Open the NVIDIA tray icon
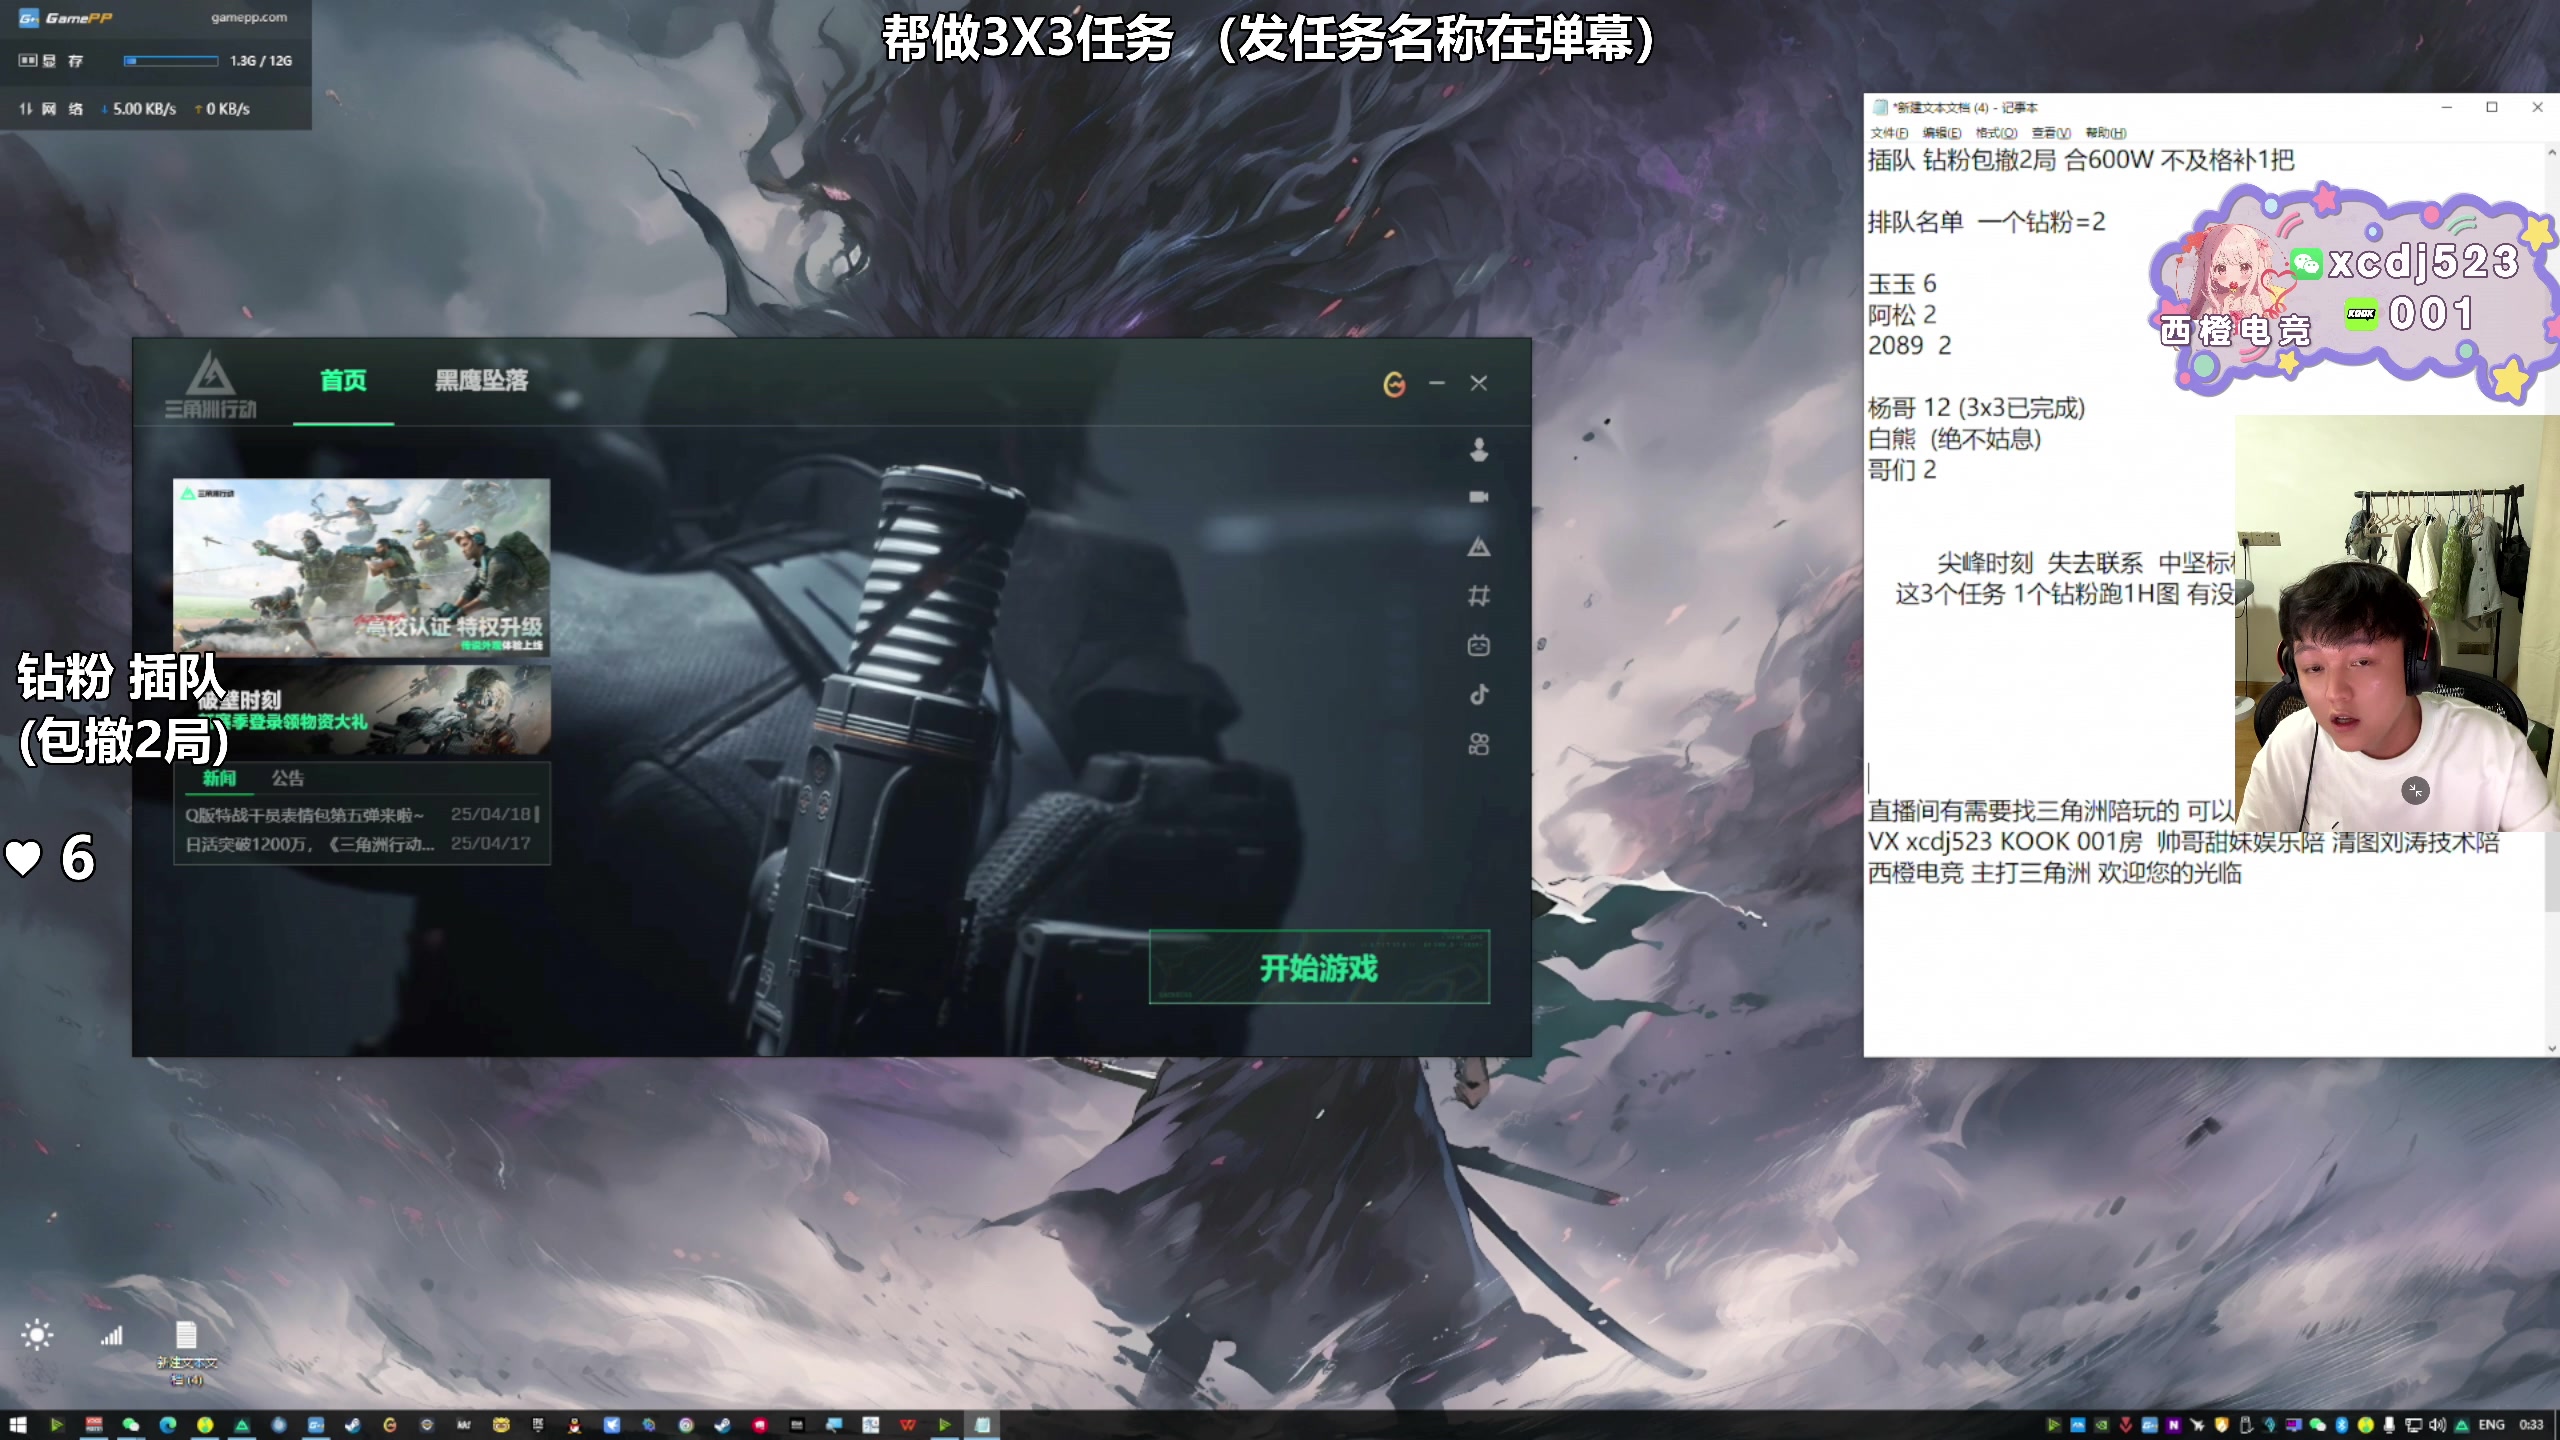This screenshot has width=2560, height=1440. point(2101,1425)
